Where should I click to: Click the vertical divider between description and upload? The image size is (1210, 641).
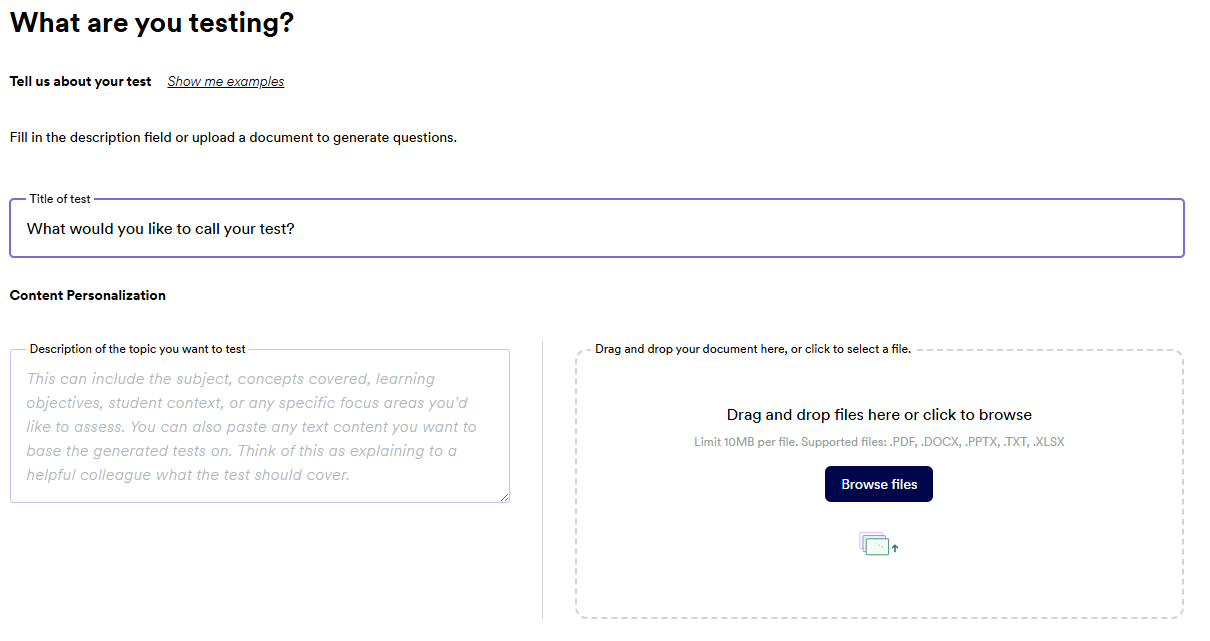542,480
